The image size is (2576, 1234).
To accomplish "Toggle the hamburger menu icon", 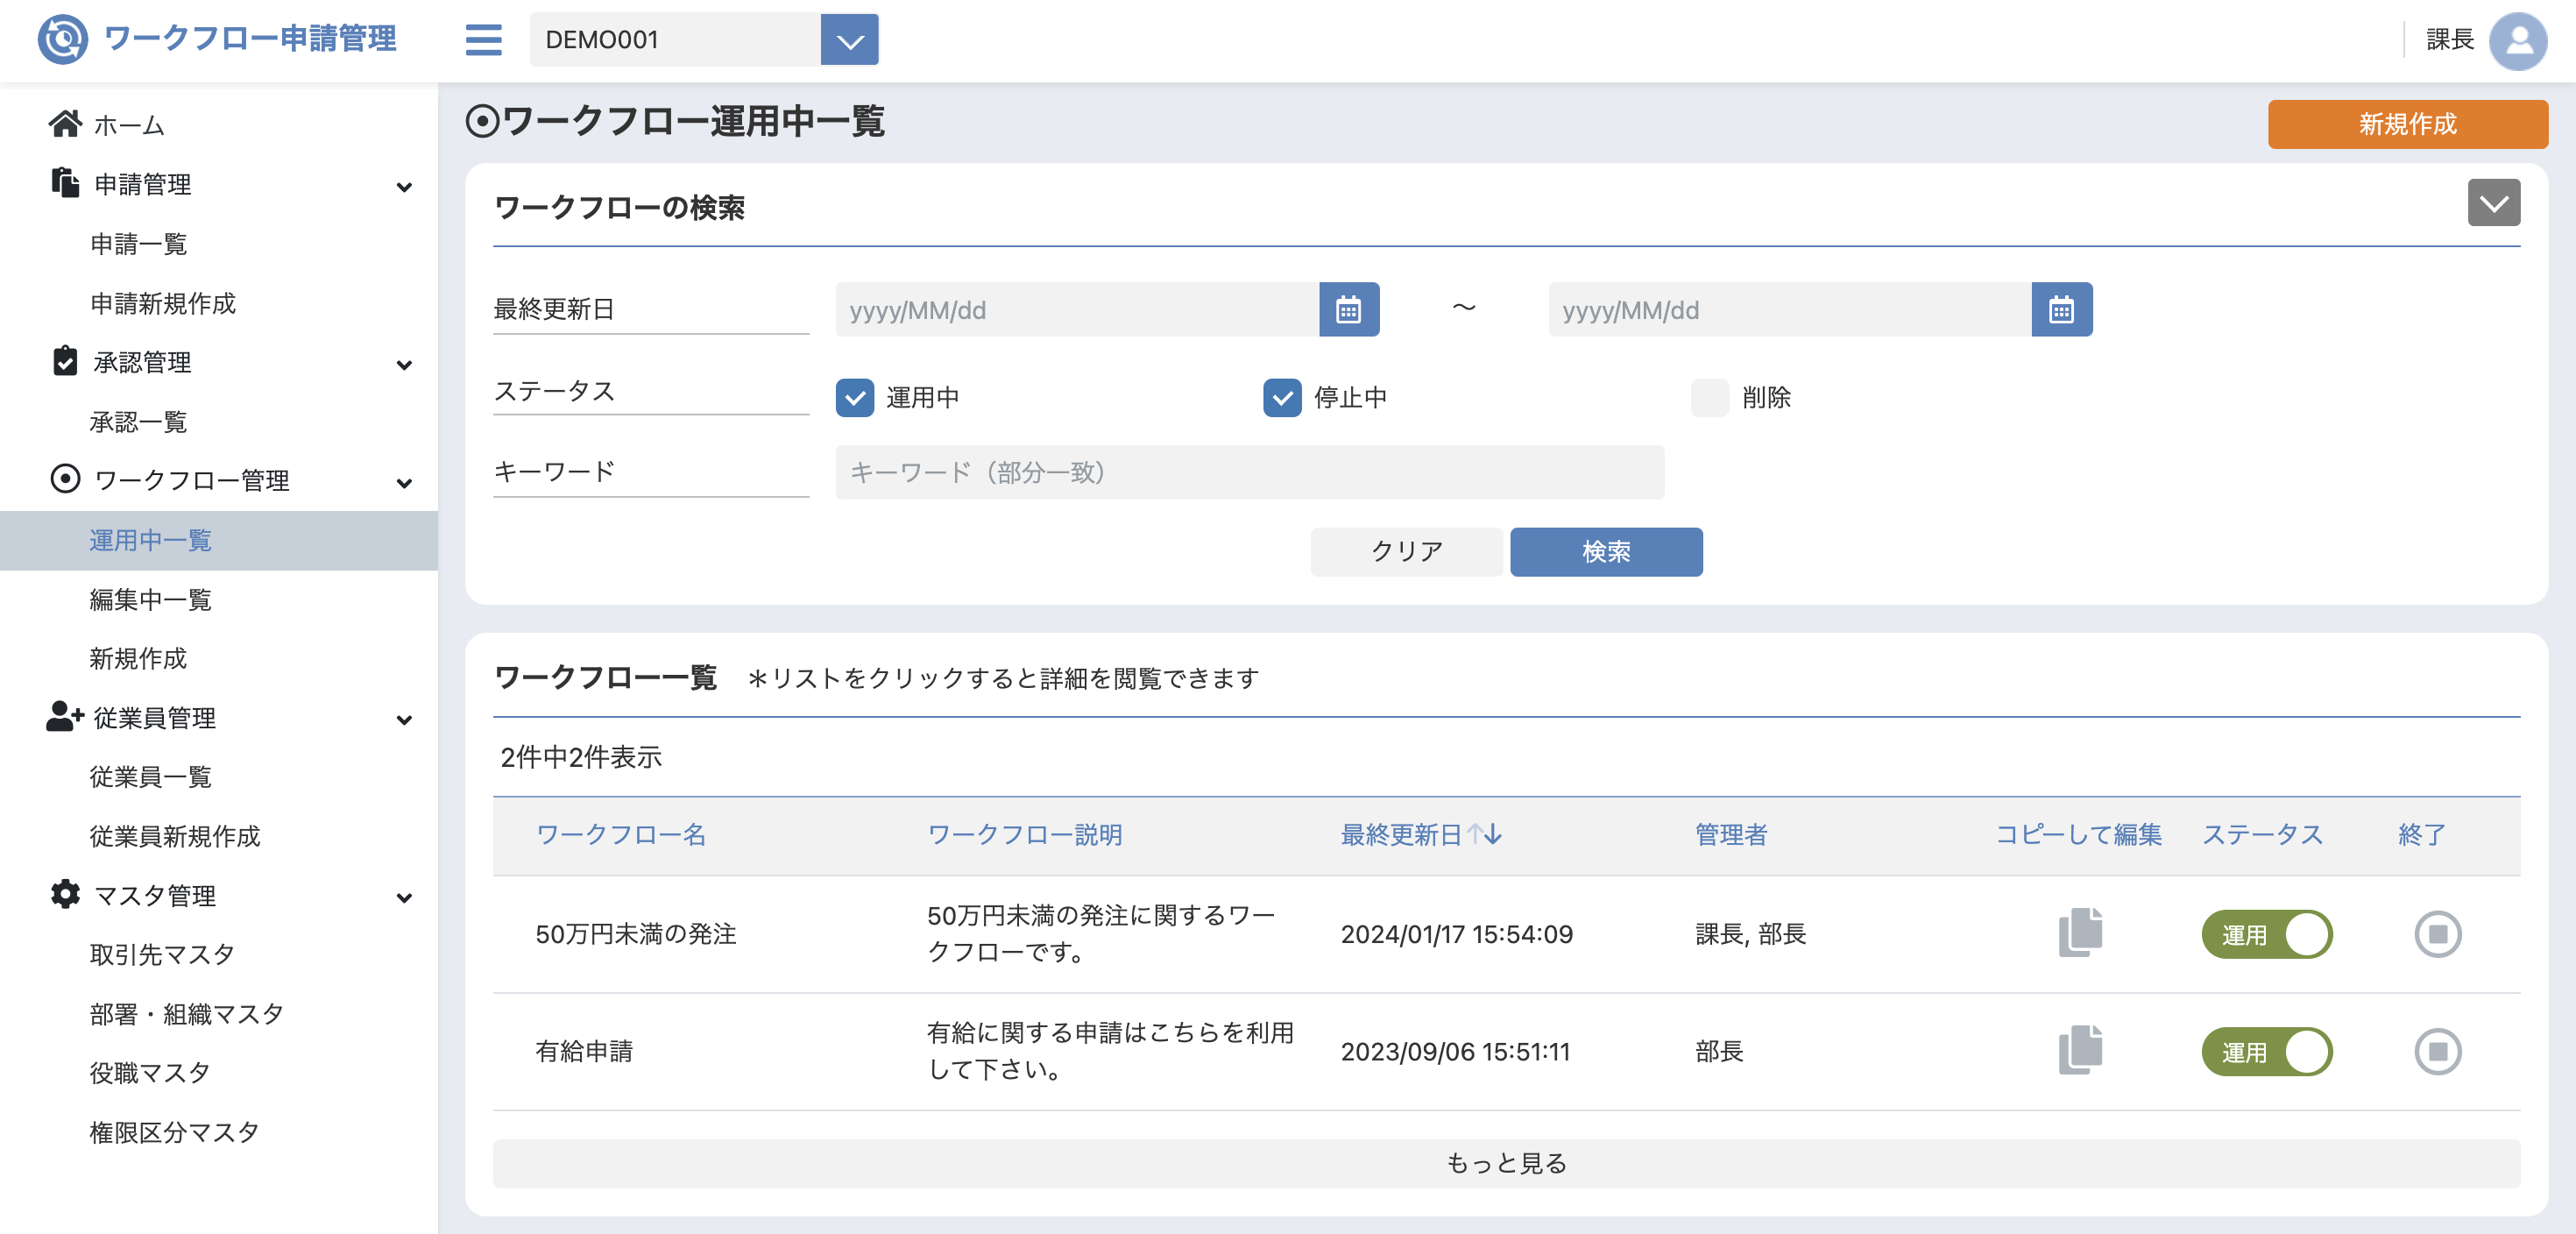I will pyautogui.click(x=483, y=40).
